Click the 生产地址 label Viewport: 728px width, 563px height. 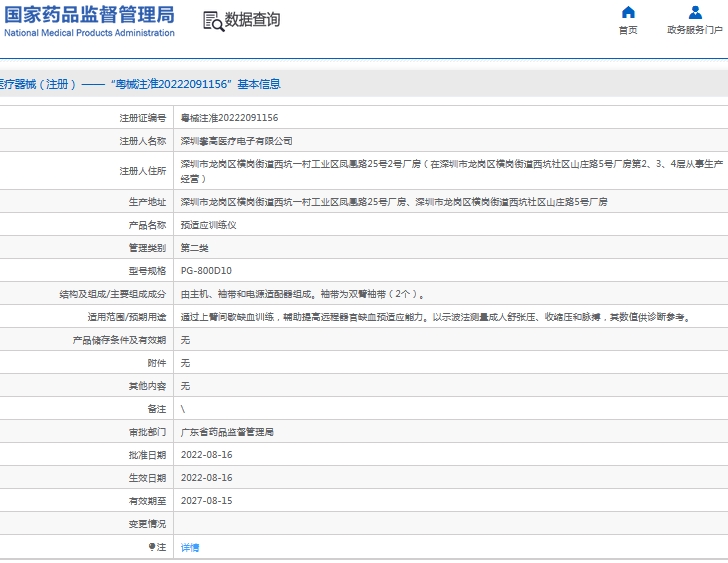point(147,202)
